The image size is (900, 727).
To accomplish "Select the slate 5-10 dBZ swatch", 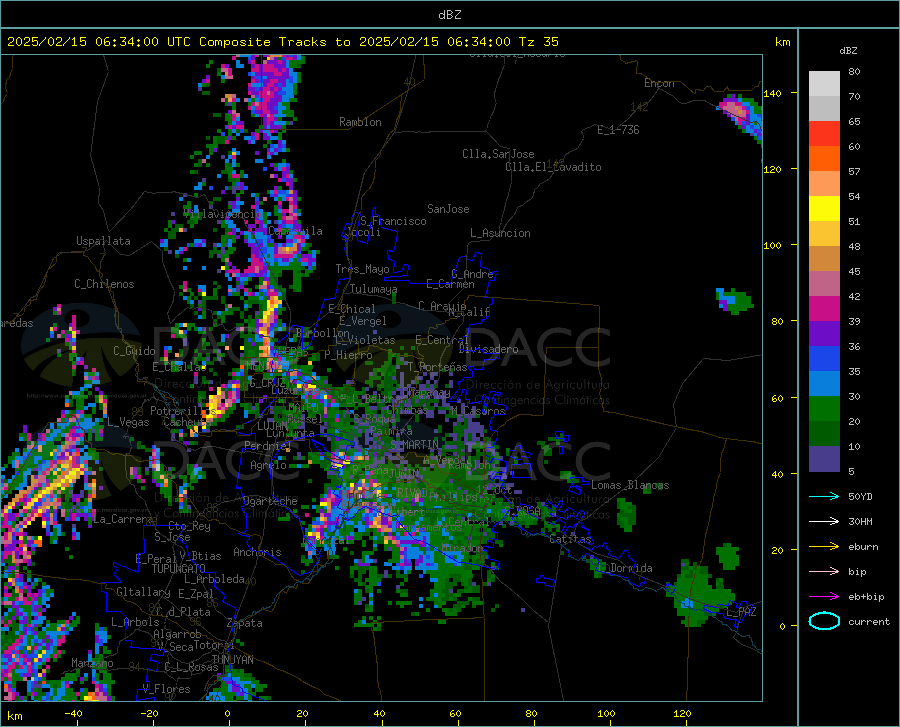I will coord(824,458).
